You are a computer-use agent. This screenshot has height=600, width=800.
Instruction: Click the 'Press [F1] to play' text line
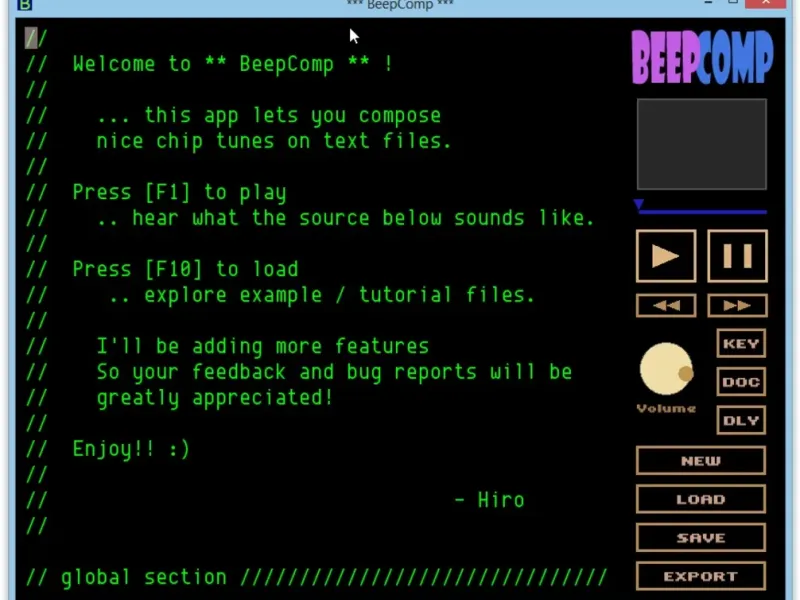point(180,193)
